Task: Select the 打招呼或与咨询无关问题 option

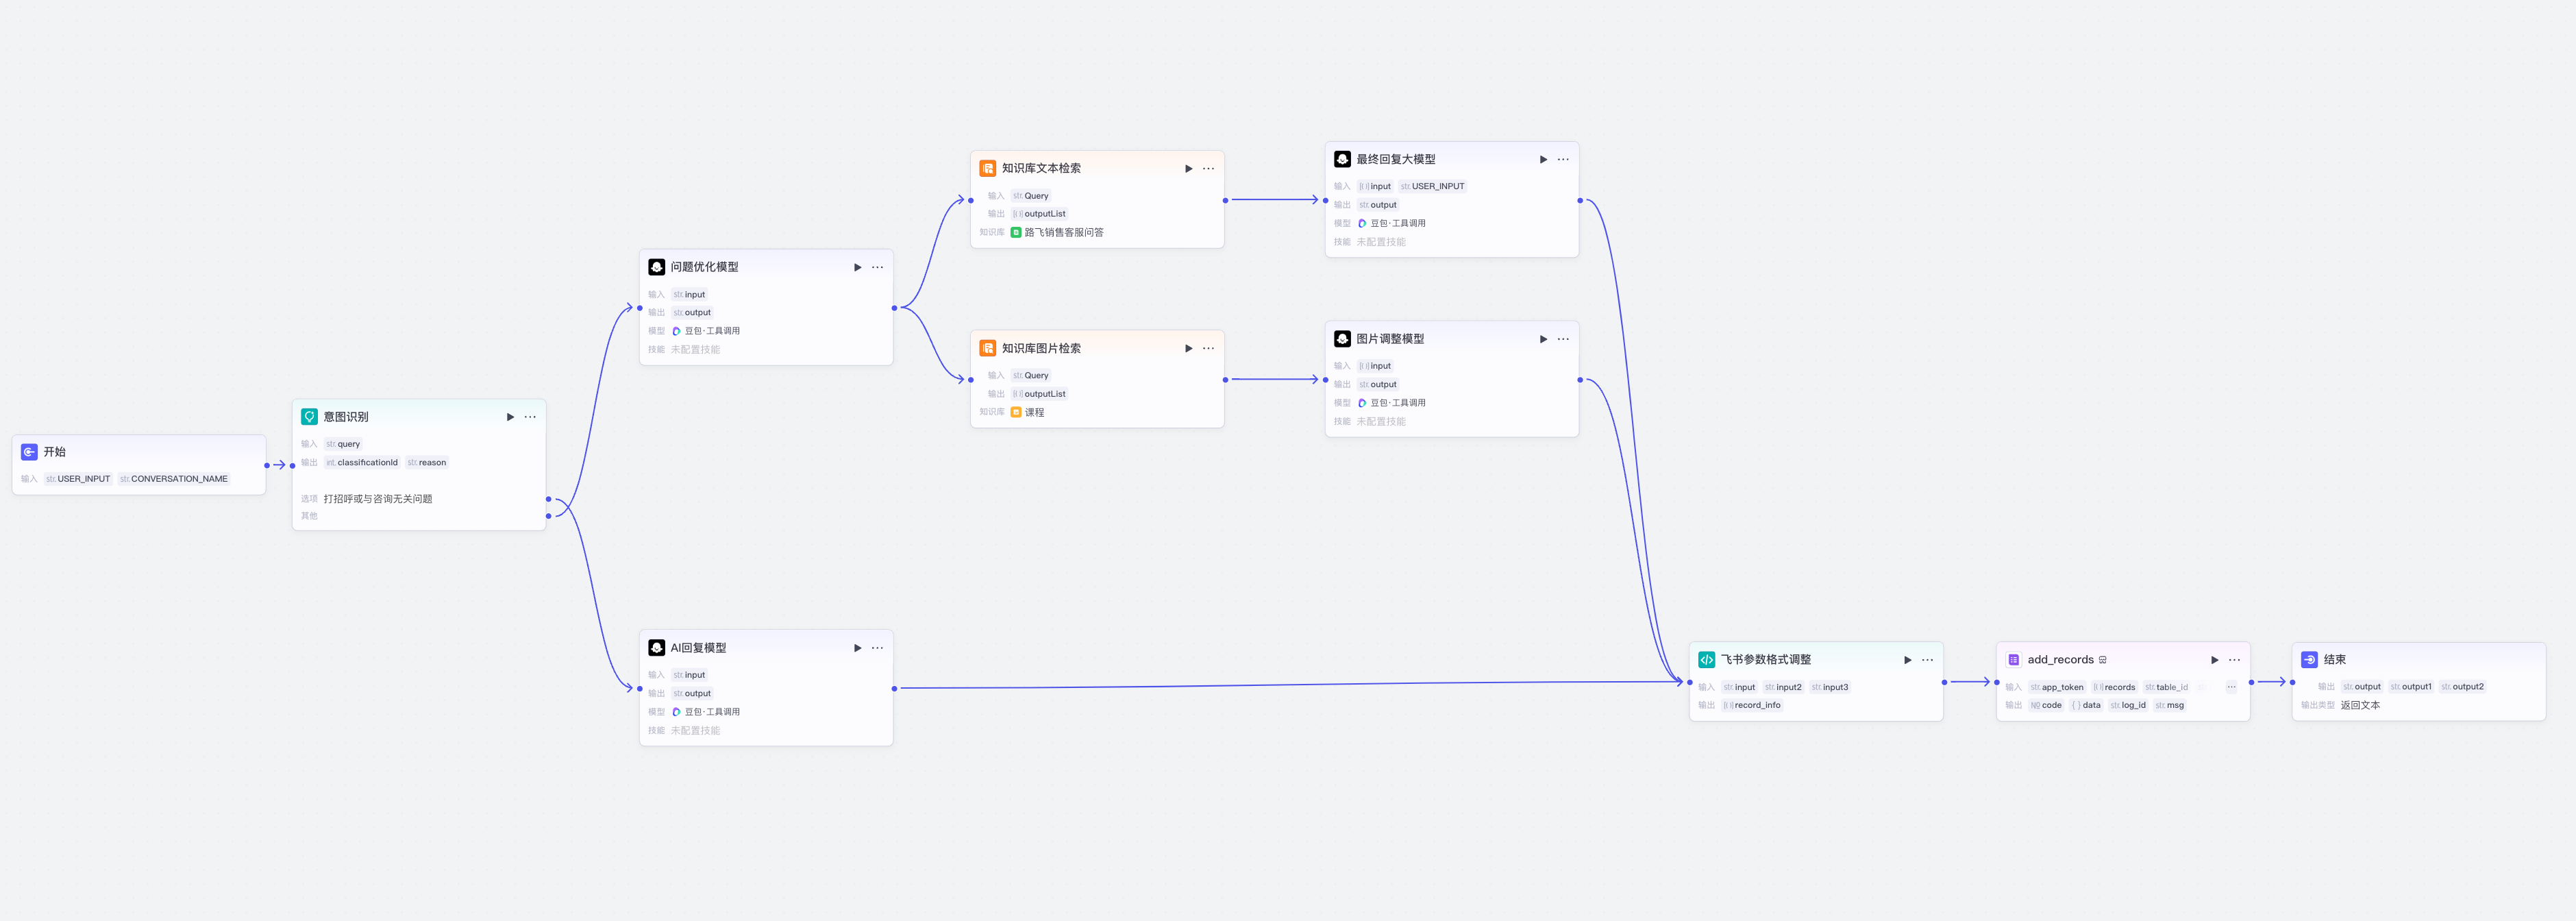Action: (377, 499)
